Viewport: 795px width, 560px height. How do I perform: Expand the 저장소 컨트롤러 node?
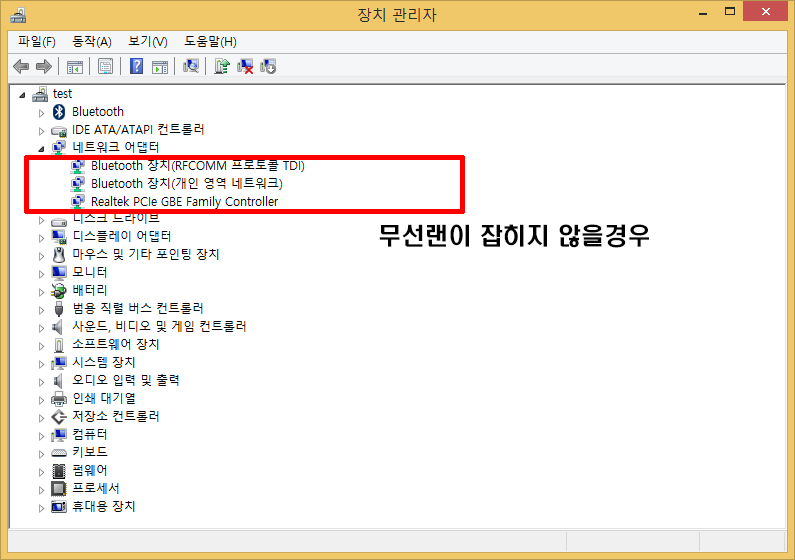[x=42, y=418]
